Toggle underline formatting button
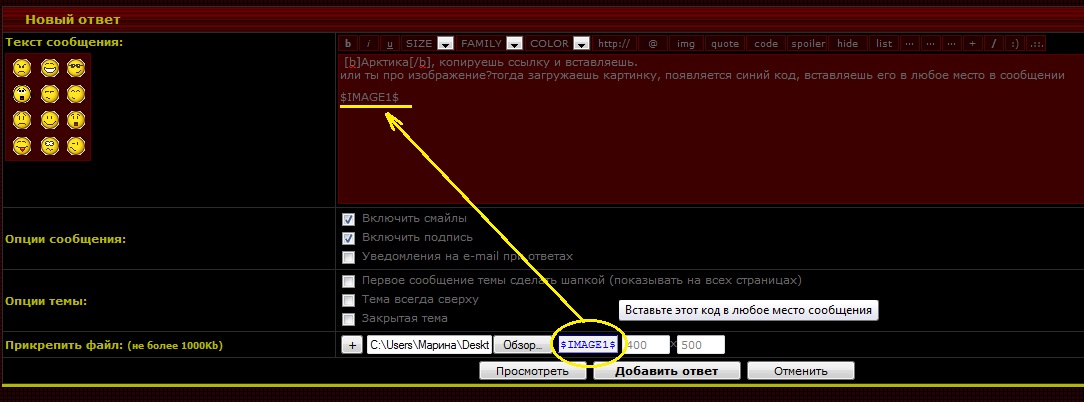 [390, 44]
